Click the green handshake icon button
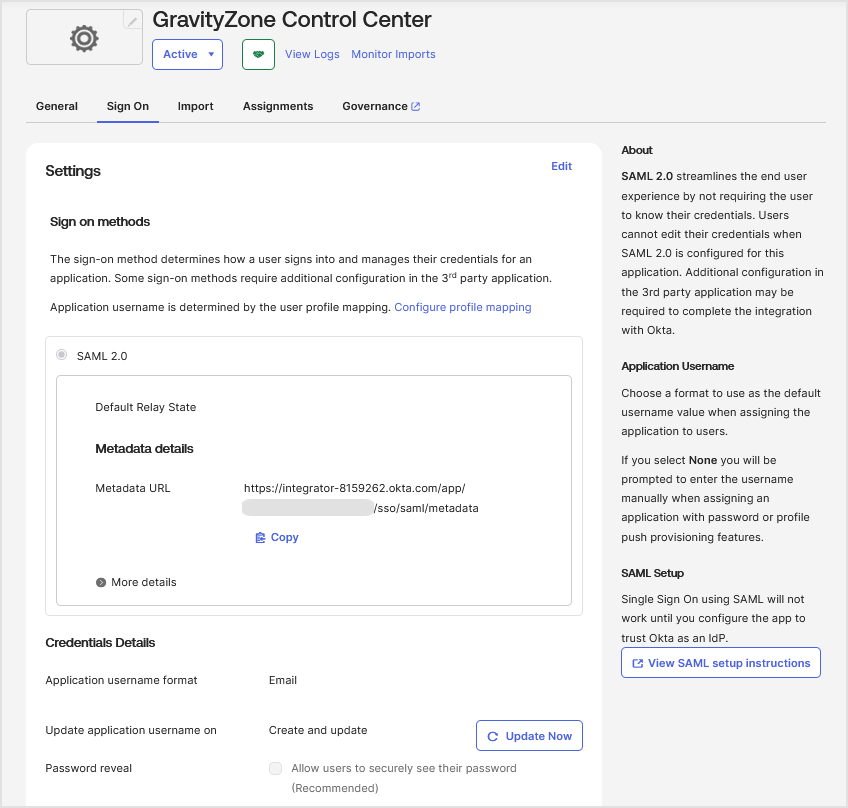848x808 pixels. (x=258, y=54)
